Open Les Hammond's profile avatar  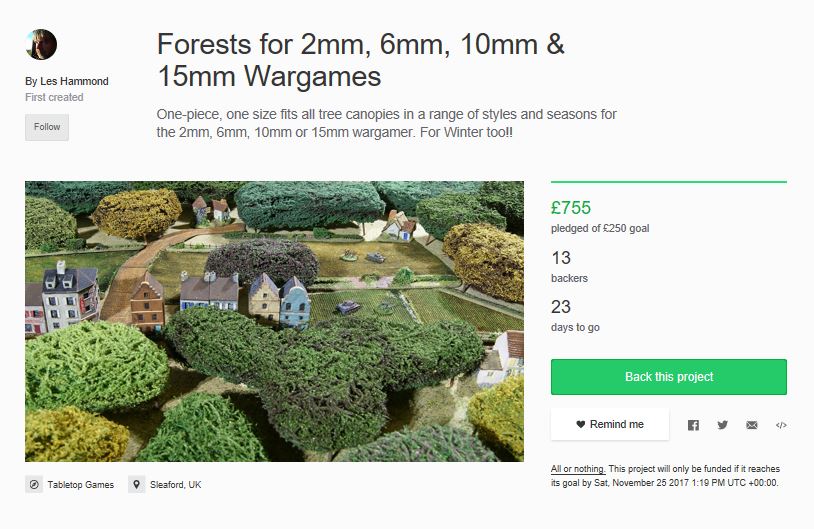pos(41,45)
